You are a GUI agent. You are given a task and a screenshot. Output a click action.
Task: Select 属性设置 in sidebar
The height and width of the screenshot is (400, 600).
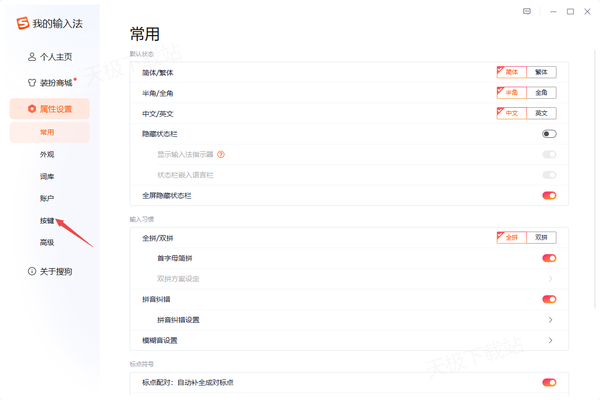50,109
